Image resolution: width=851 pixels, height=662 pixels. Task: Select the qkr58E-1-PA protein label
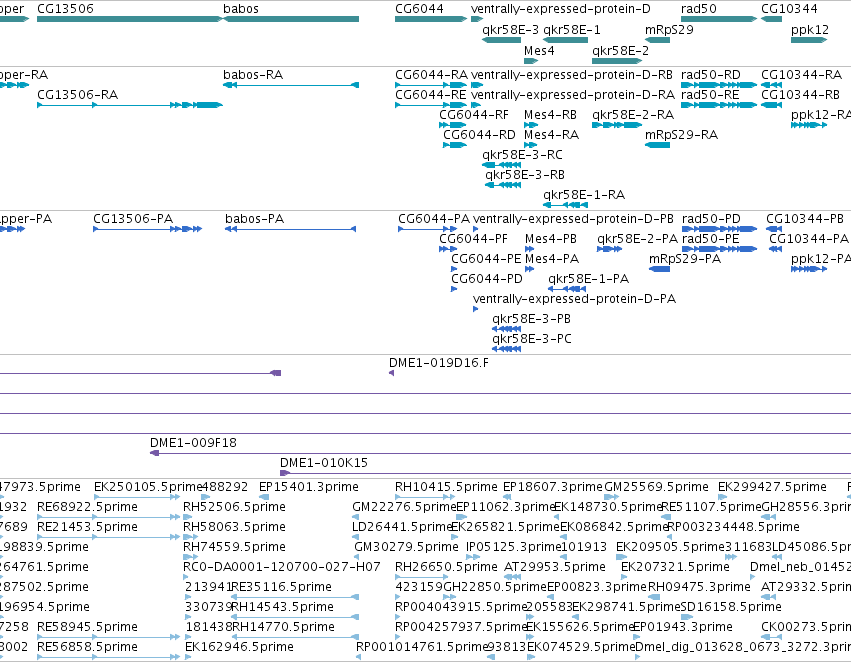pyautogui.click(x=588, y=279)
